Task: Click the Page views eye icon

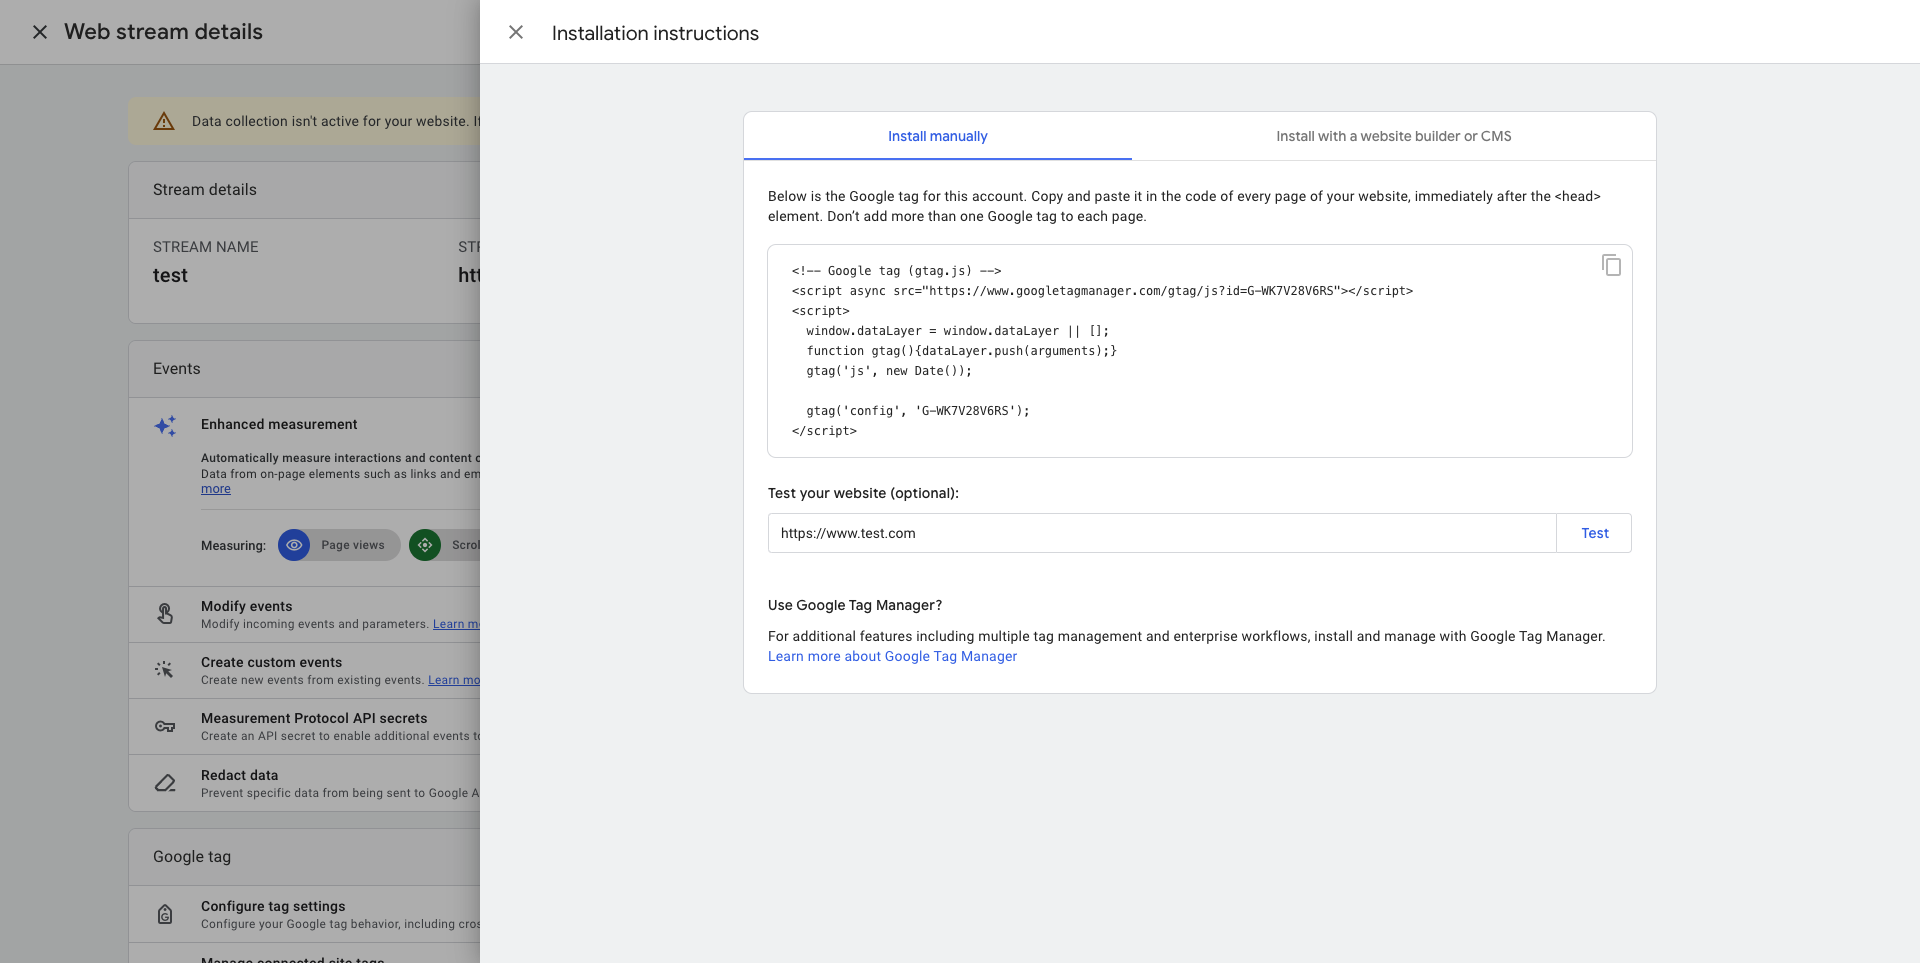Action: click(294, 545)
